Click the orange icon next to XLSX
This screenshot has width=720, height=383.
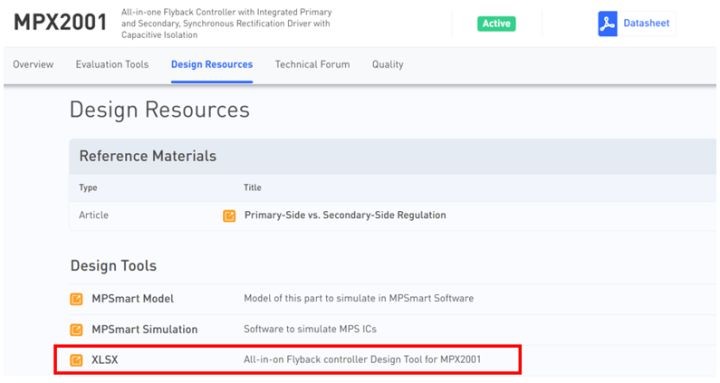76,360
